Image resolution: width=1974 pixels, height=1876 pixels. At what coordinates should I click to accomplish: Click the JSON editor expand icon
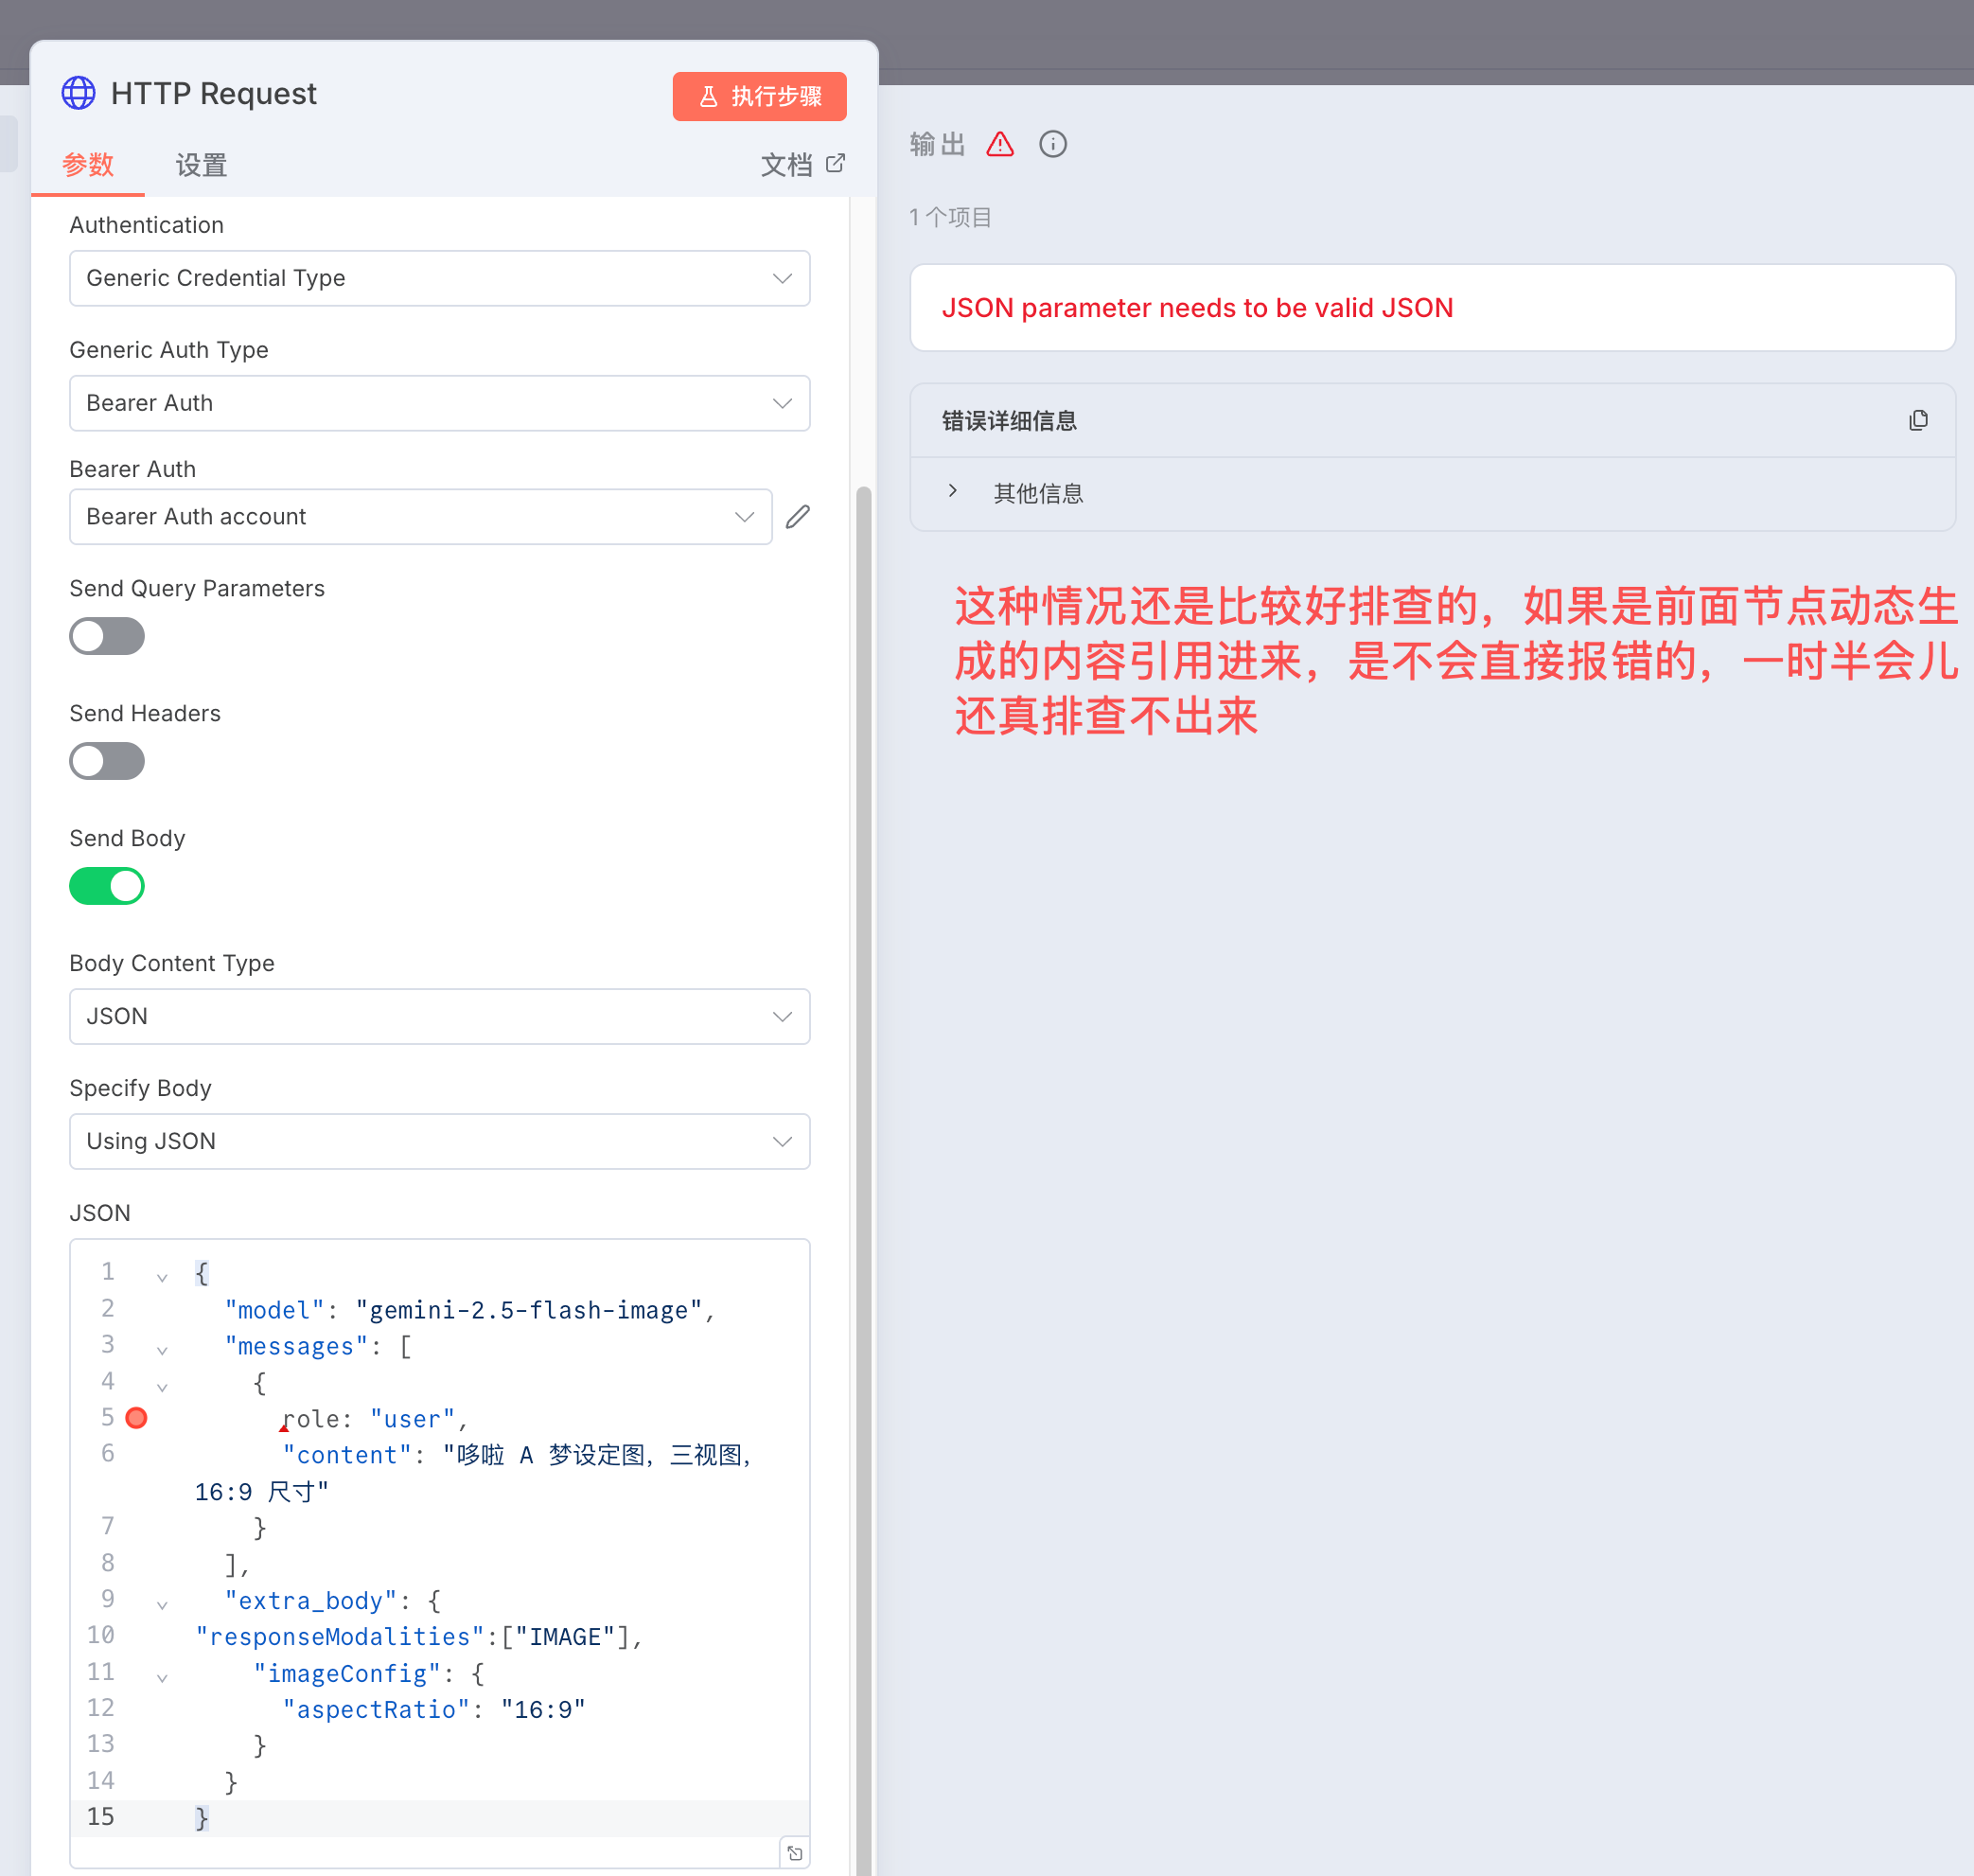coord(794,1853)
